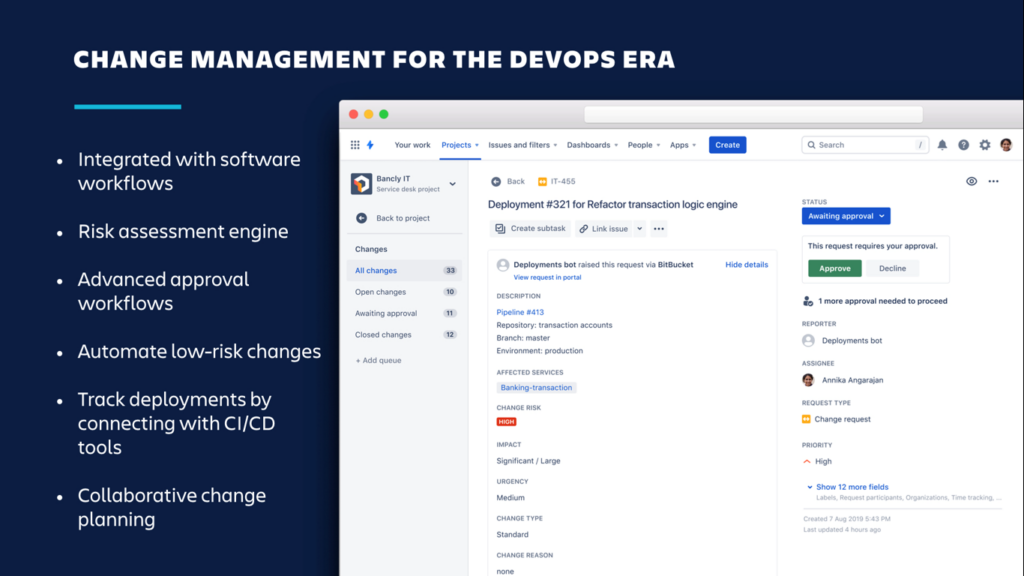Go Back to project
Viewport: 1024px width, 576px height.
coord(405,218)
